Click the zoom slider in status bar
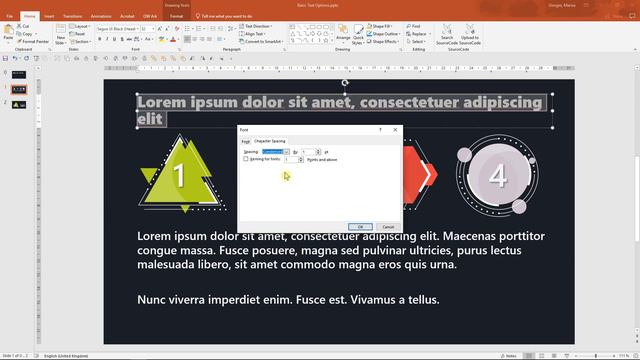Viewport: 640px width, 360px height. tap(596, 356)
